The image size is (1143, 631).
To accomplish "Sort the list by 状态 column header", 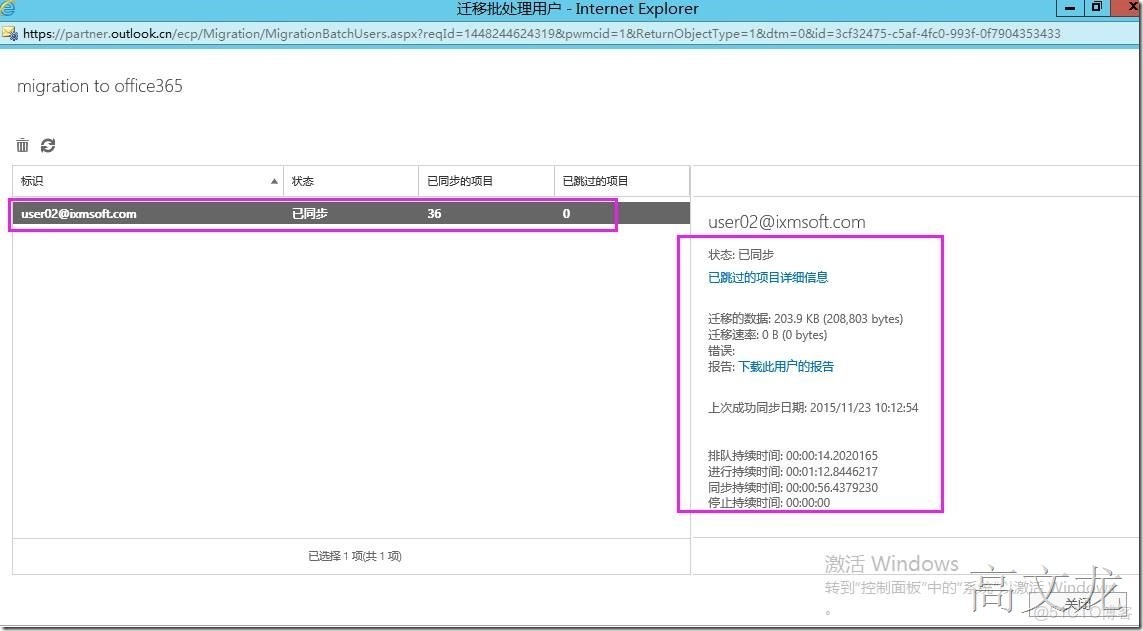I will (x=303, y=181).
